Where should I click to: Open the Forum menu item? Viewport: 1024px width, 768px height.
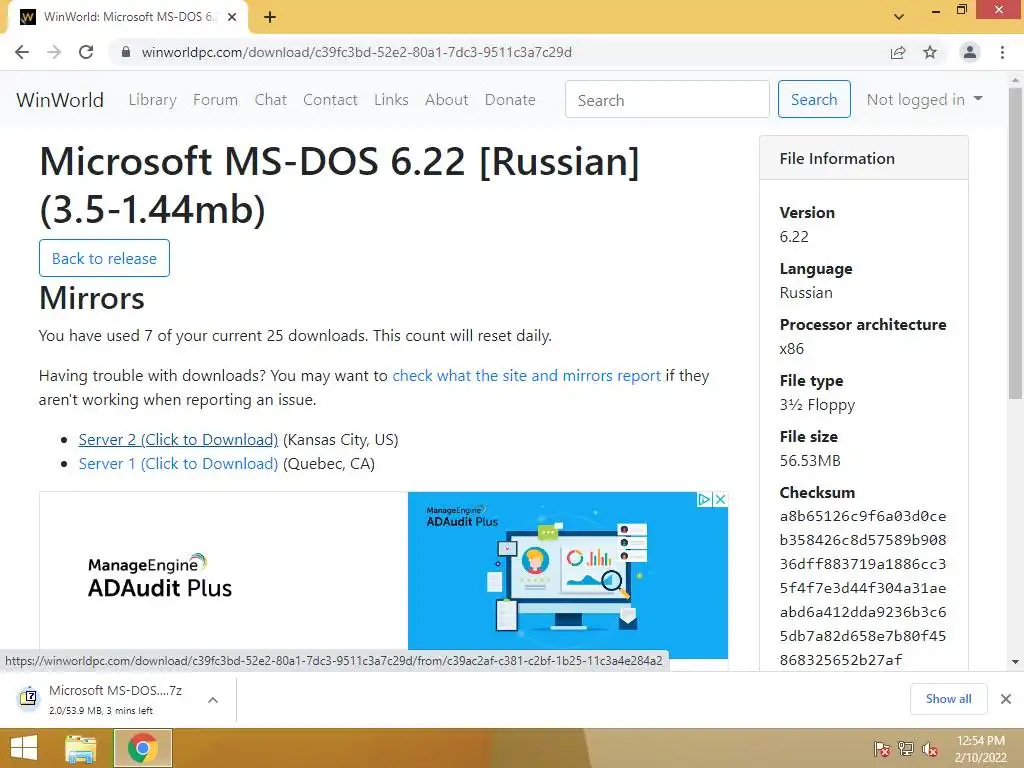(x=216, y=100)
